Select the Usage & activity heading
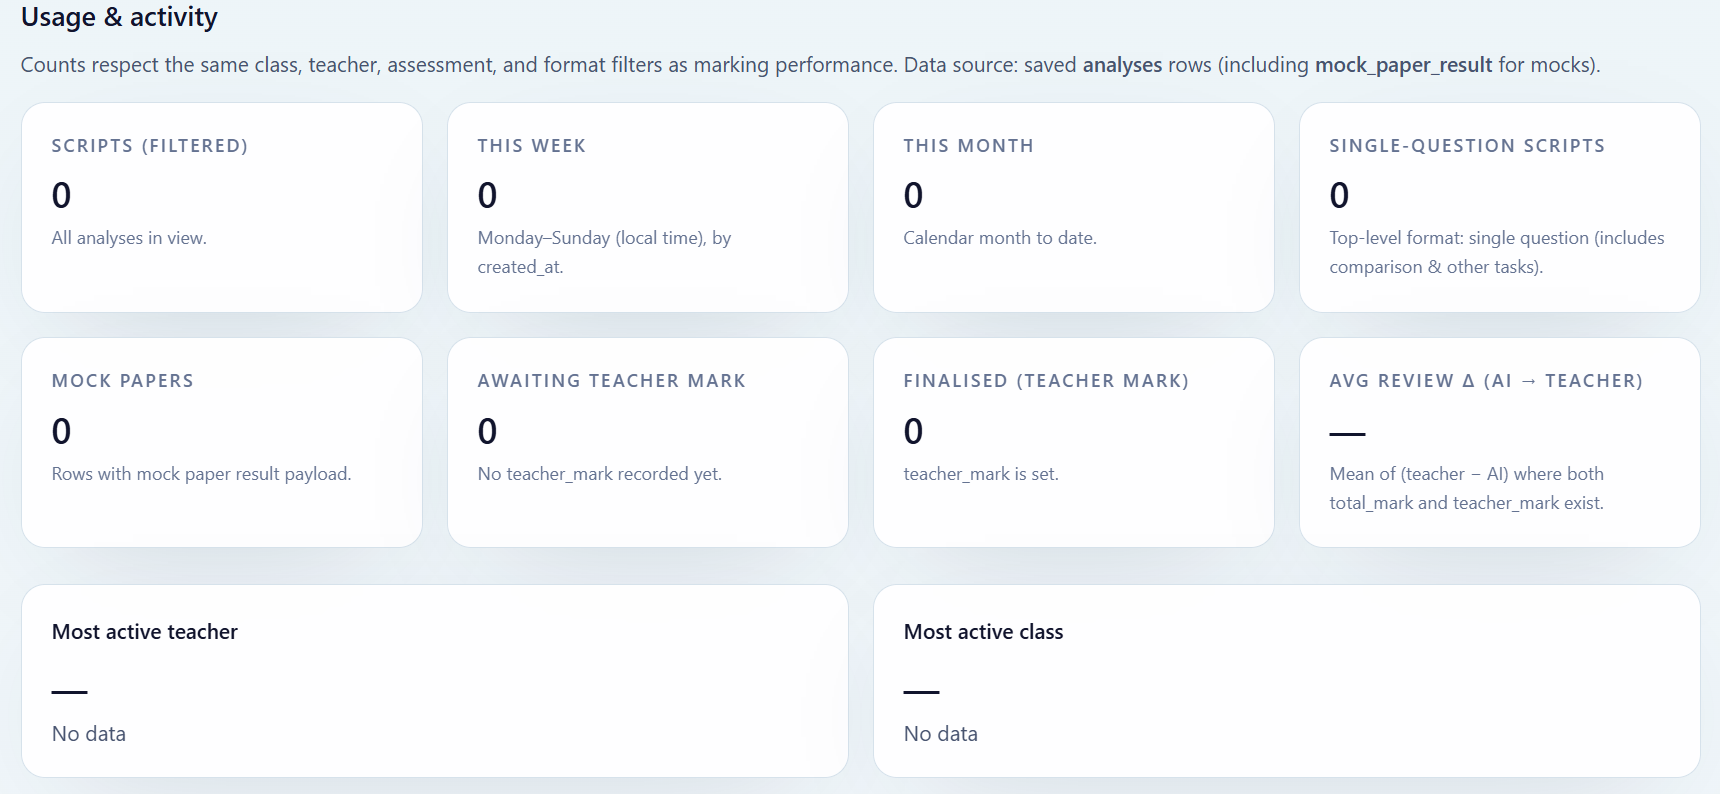1720x794 pixels. pyautogui.click(x=119, y=17)
